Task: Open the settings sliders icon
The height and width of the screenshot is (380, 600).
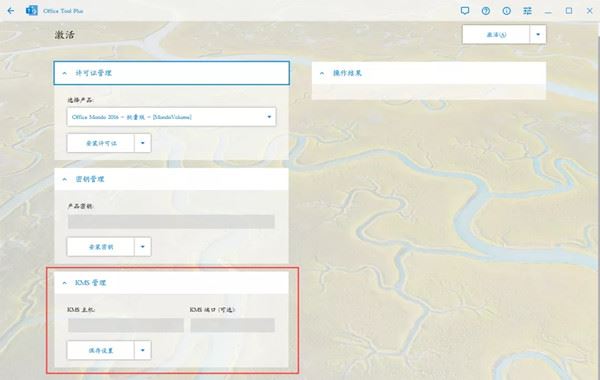Action: pyautogui.click(x=527, y=11)
